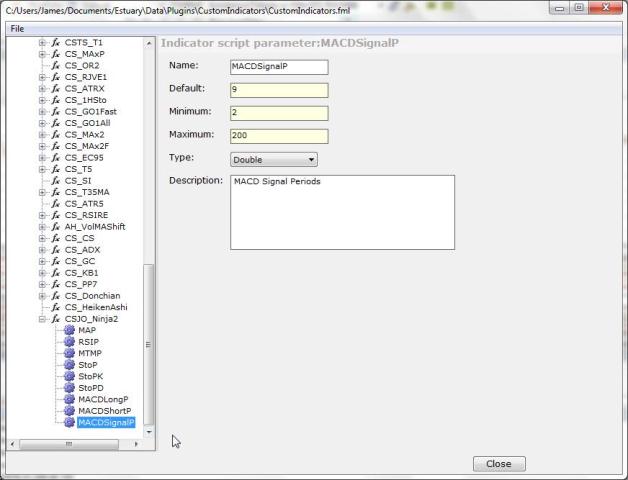Expand the CS_MAxP tree node

click(42, 54)
